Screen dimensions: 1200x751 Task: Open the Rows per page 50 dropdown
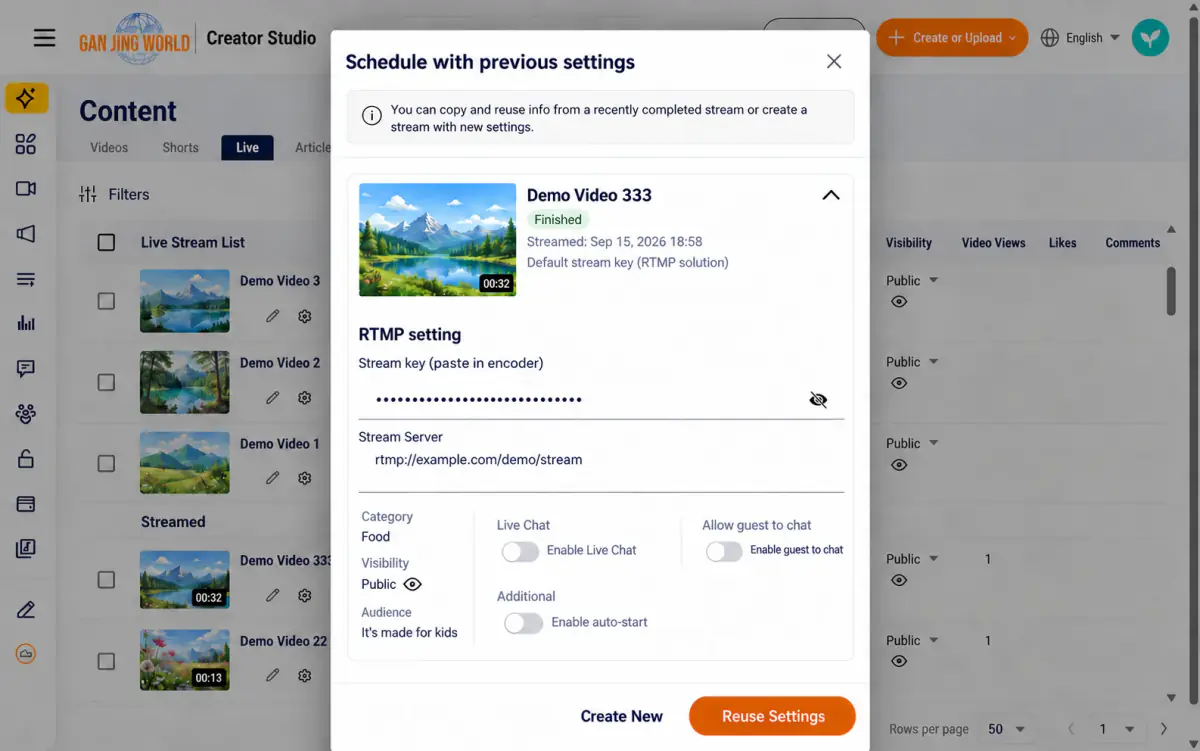coord(1007,729)
